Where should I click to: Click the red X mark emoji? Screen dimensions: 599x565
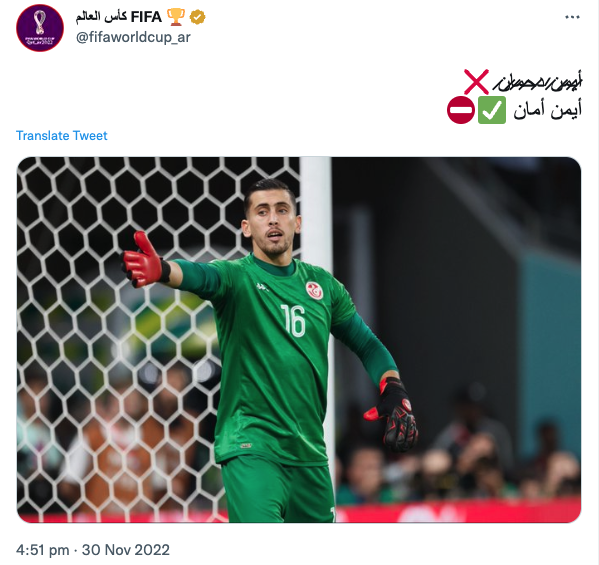(x=476, y=81)
